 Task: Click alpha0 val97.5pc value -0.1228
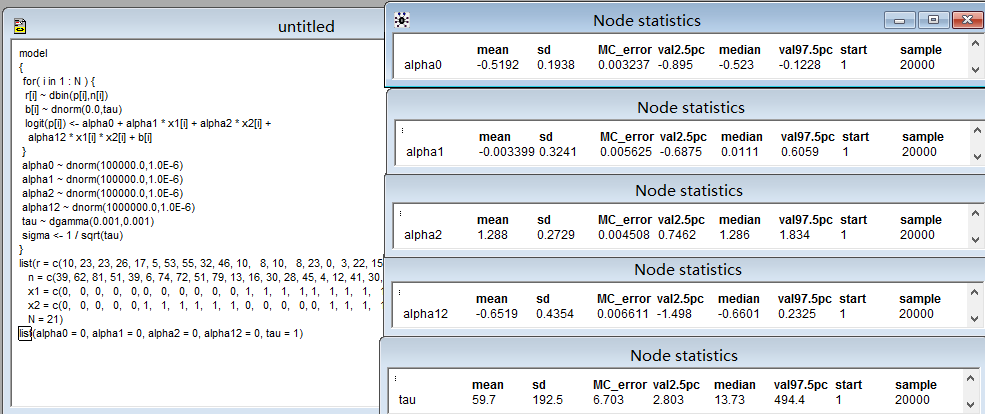[800, 65]
